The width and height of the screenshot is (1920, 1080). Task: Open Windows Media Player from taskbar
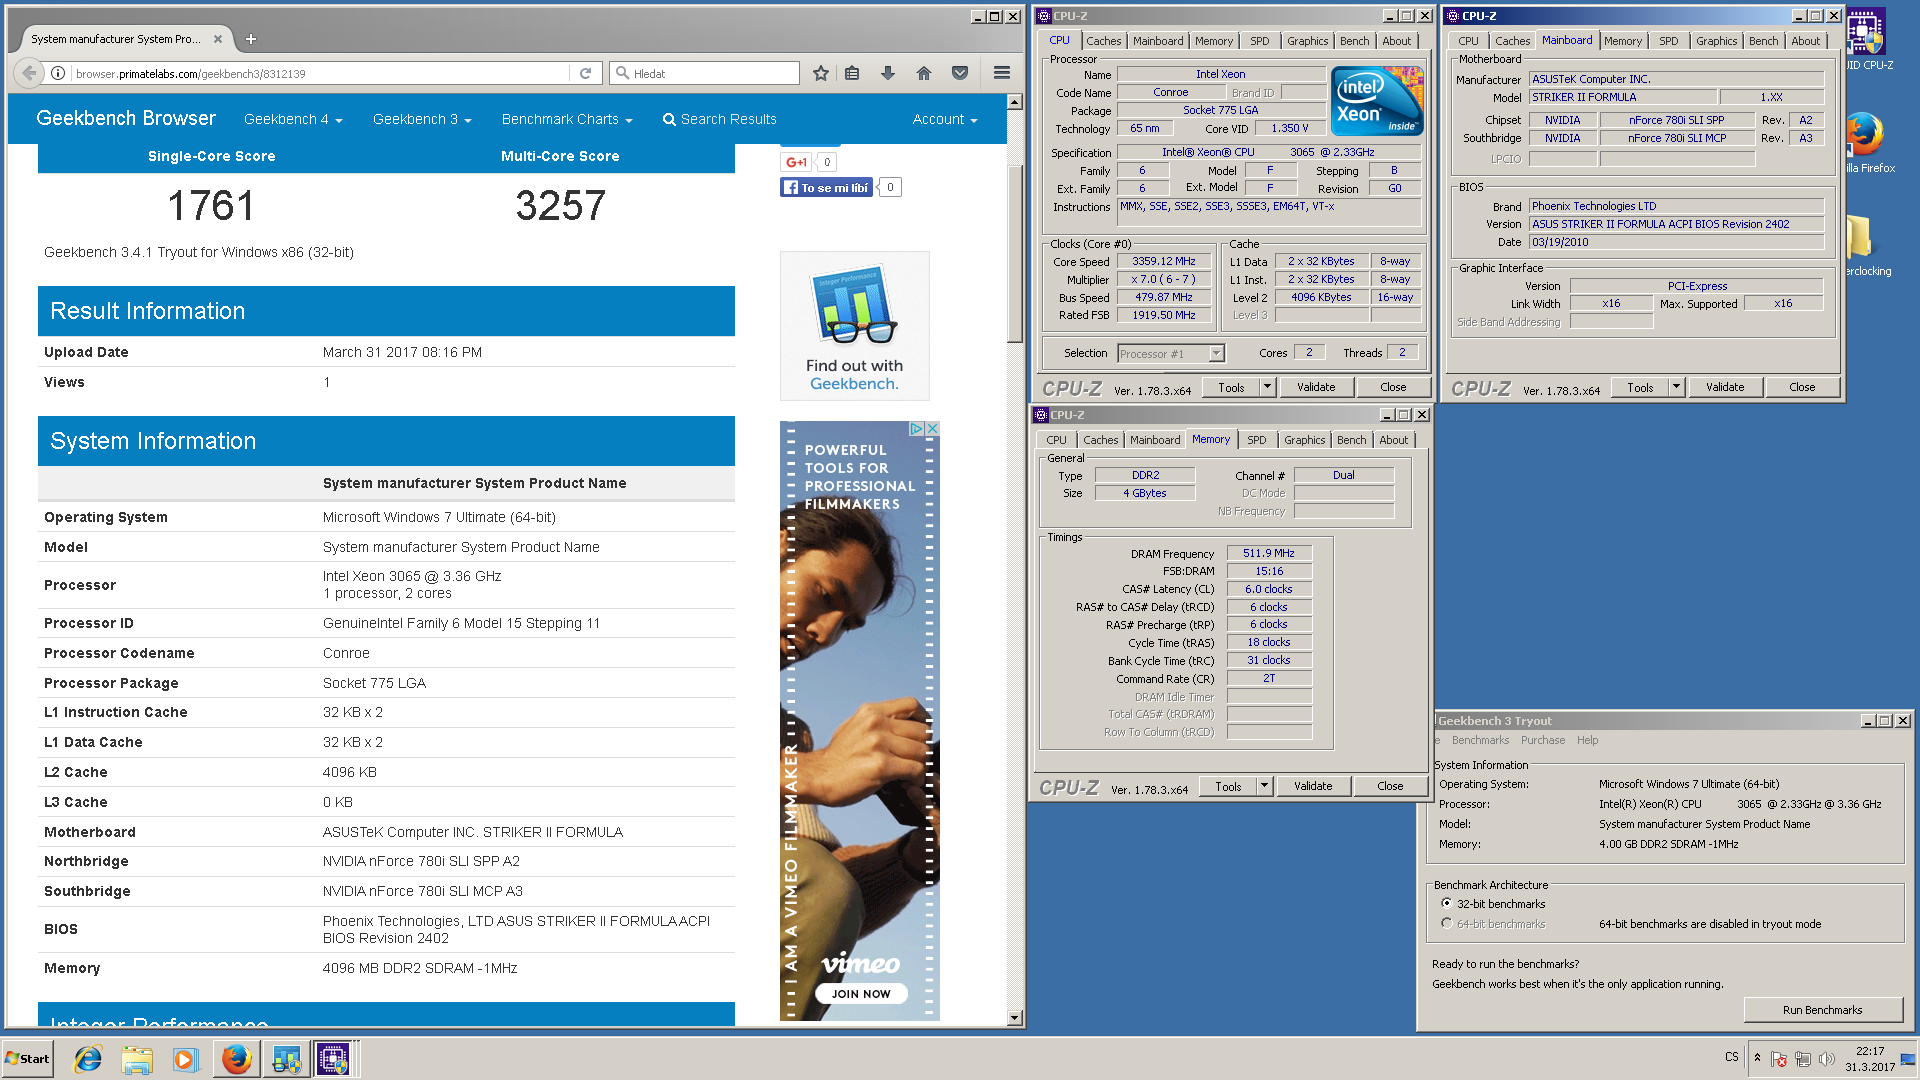click(x=185, y=1059)
